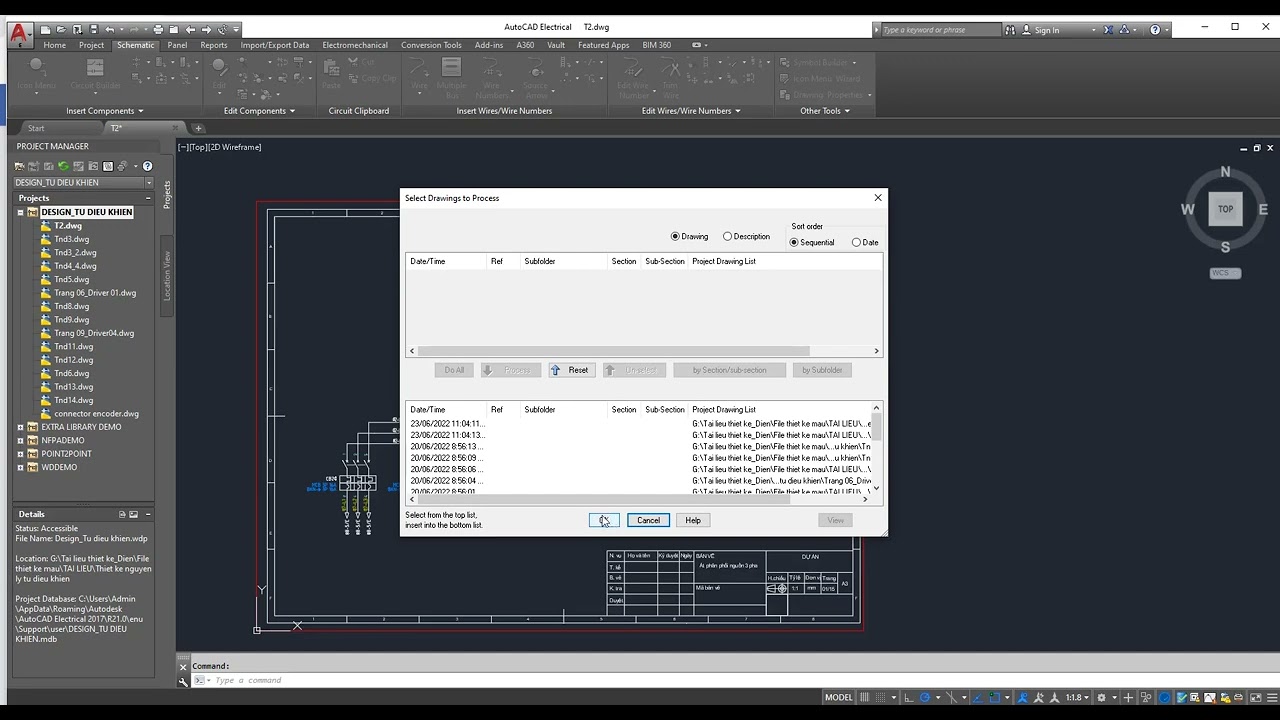The image size is (1280, 720).
Task: Switch to the Panel ribbon tab
Action: click(177, 45)
